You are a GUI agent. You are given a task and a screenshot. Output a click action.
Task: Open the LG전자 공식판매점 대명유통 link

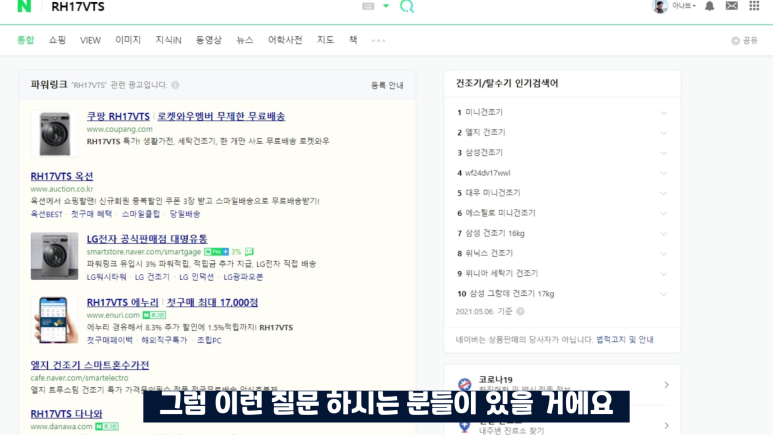click(x=147, y=239)
